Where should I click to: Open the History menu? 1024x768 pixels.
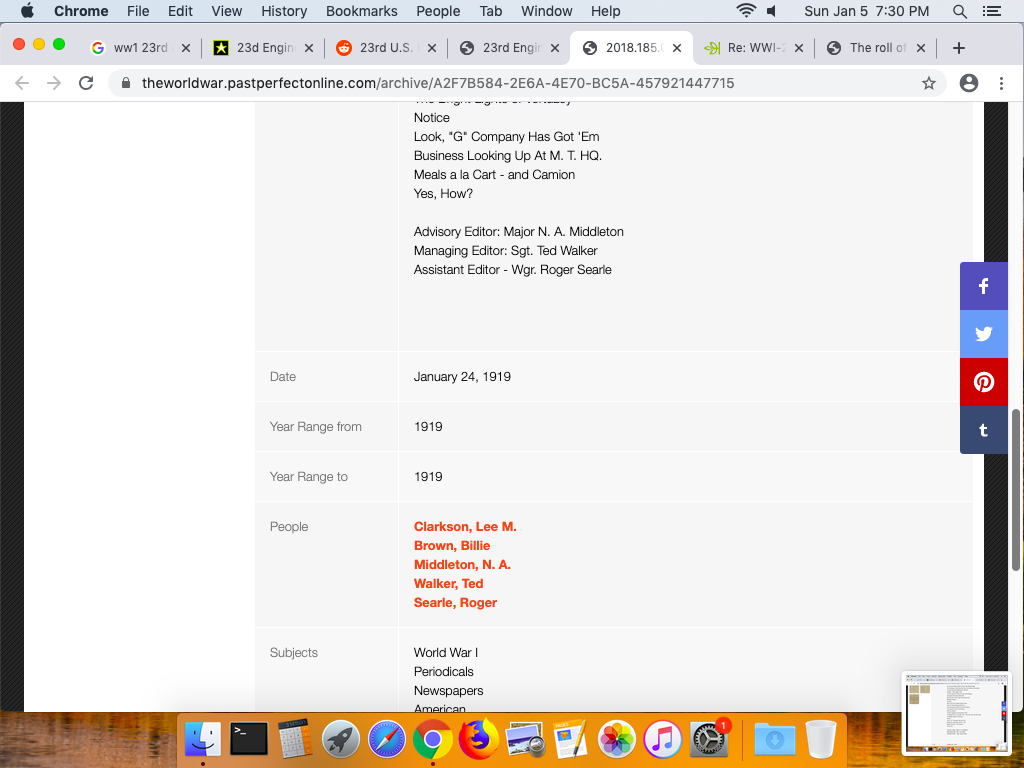(284, 11)
